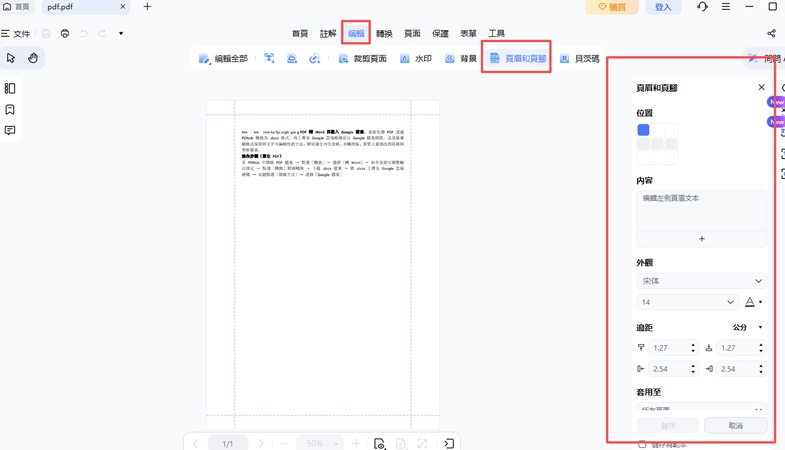
Task: Click the 取消 cancel button
Action: click(x=735, y=425)
